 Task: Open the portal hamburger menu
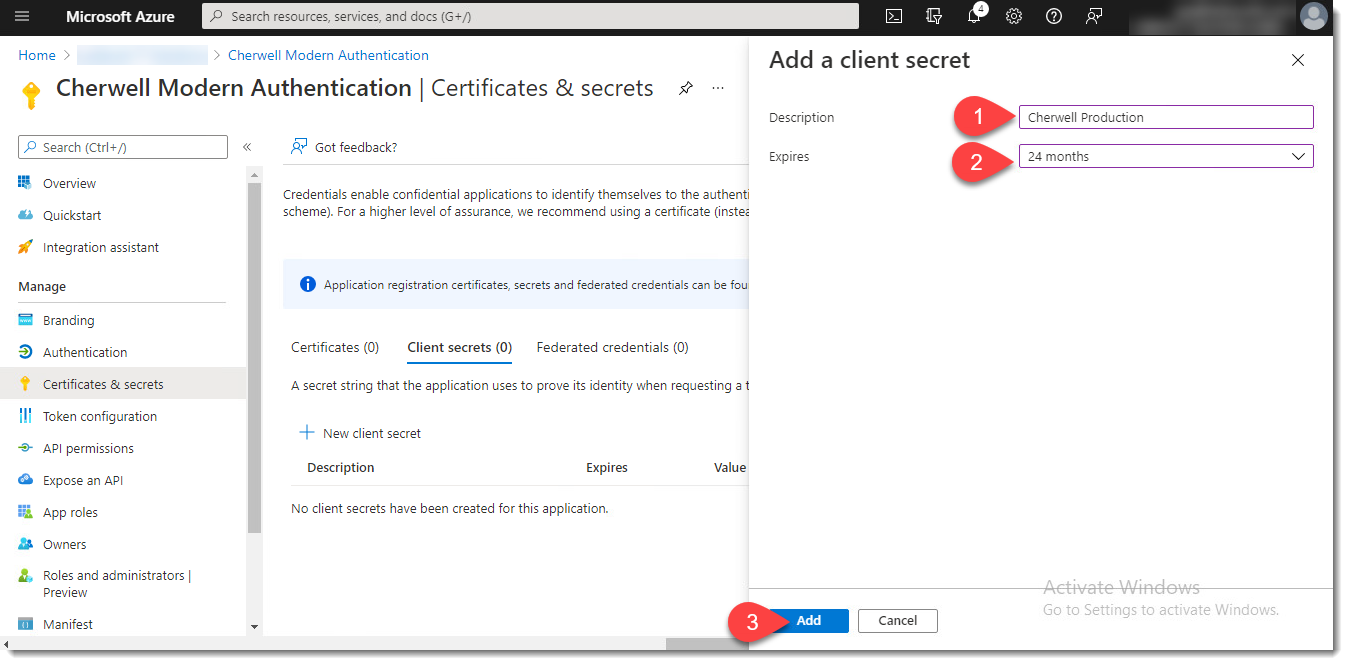point(22,16)
